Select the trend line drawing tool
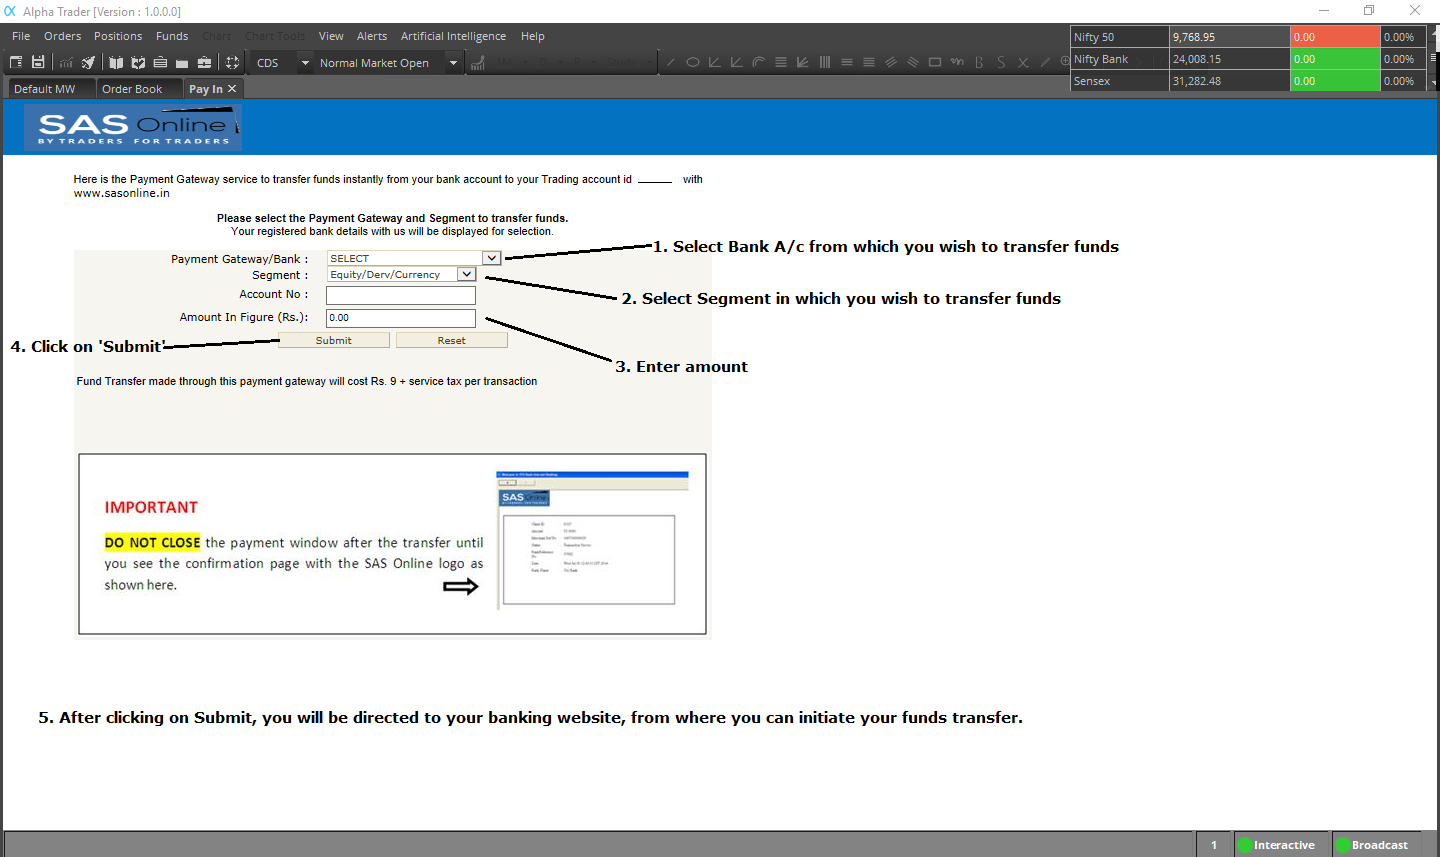 [x=670, y=62]
